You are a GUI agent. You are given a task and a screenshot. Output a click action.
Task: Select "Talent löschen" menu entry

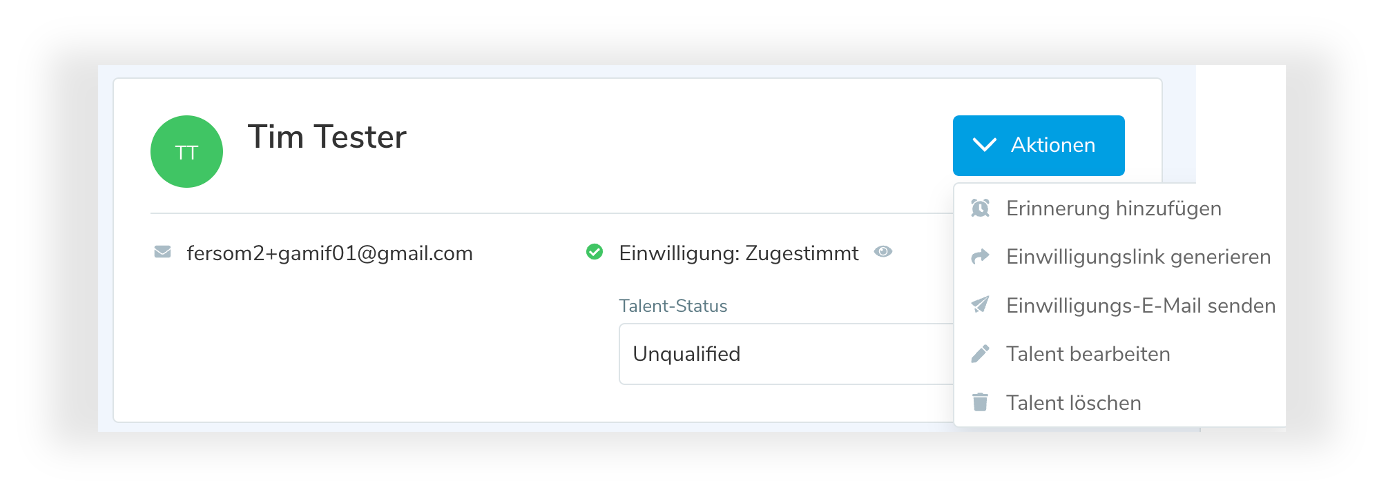1073,403
